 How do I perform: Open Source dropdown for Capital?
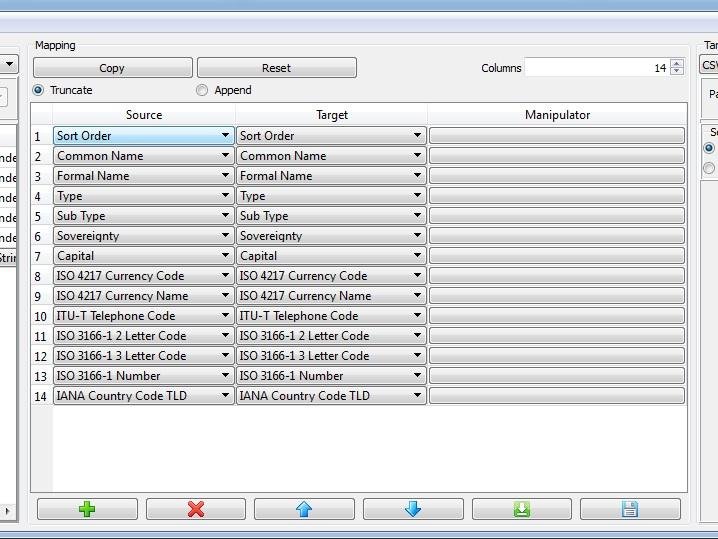click(144, 256)
